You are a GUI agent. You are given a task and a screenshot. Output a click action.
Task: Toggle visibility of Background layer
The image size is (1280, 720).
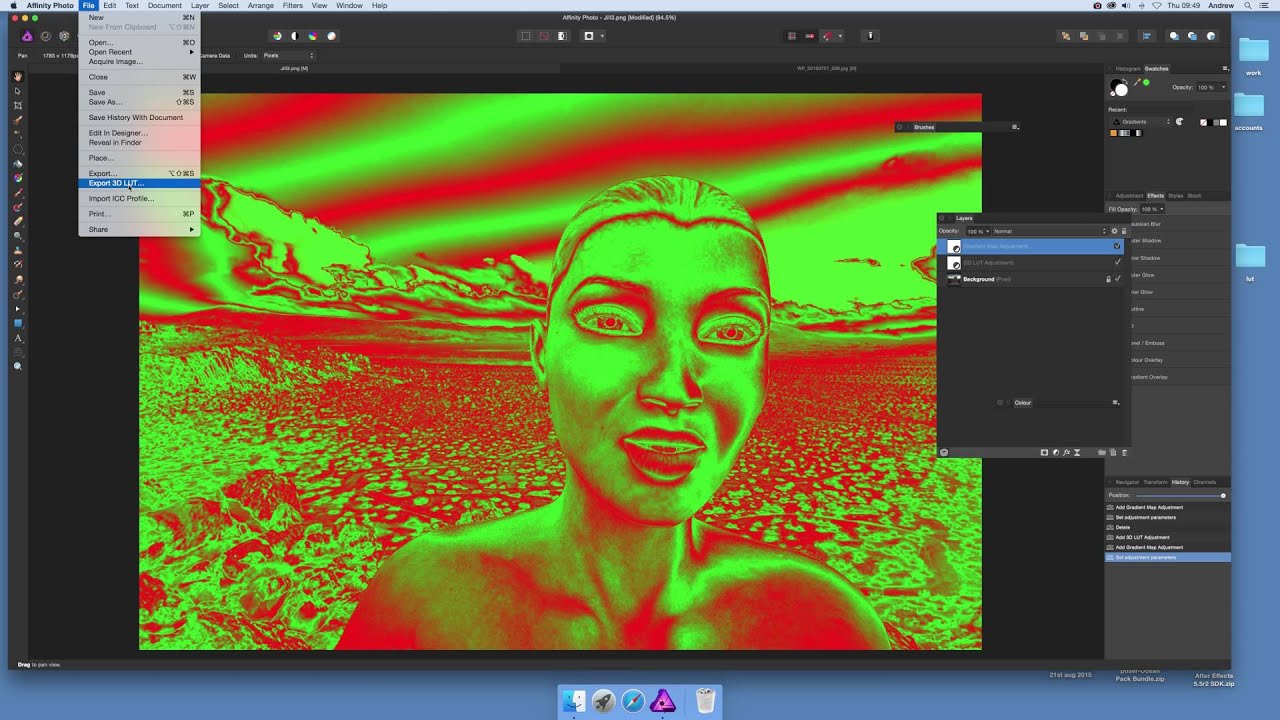click(1117, 279)
